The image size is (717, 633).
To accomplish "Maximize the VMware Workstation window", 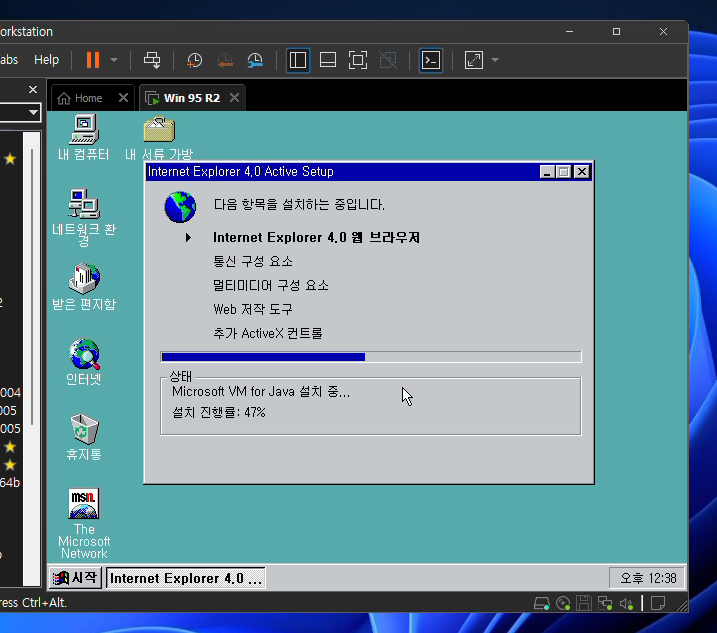I will [616, 32].
